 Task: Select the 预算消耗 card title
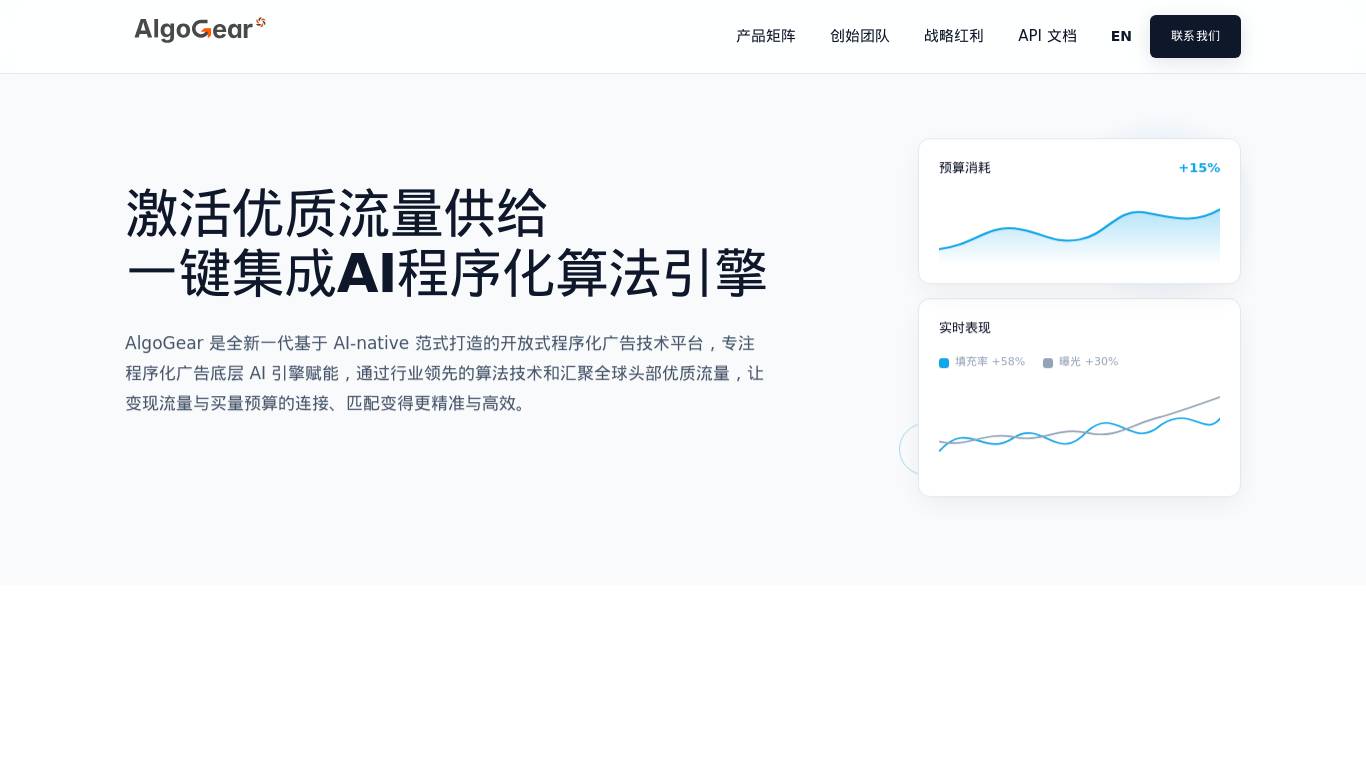click(x=965, y=168)
